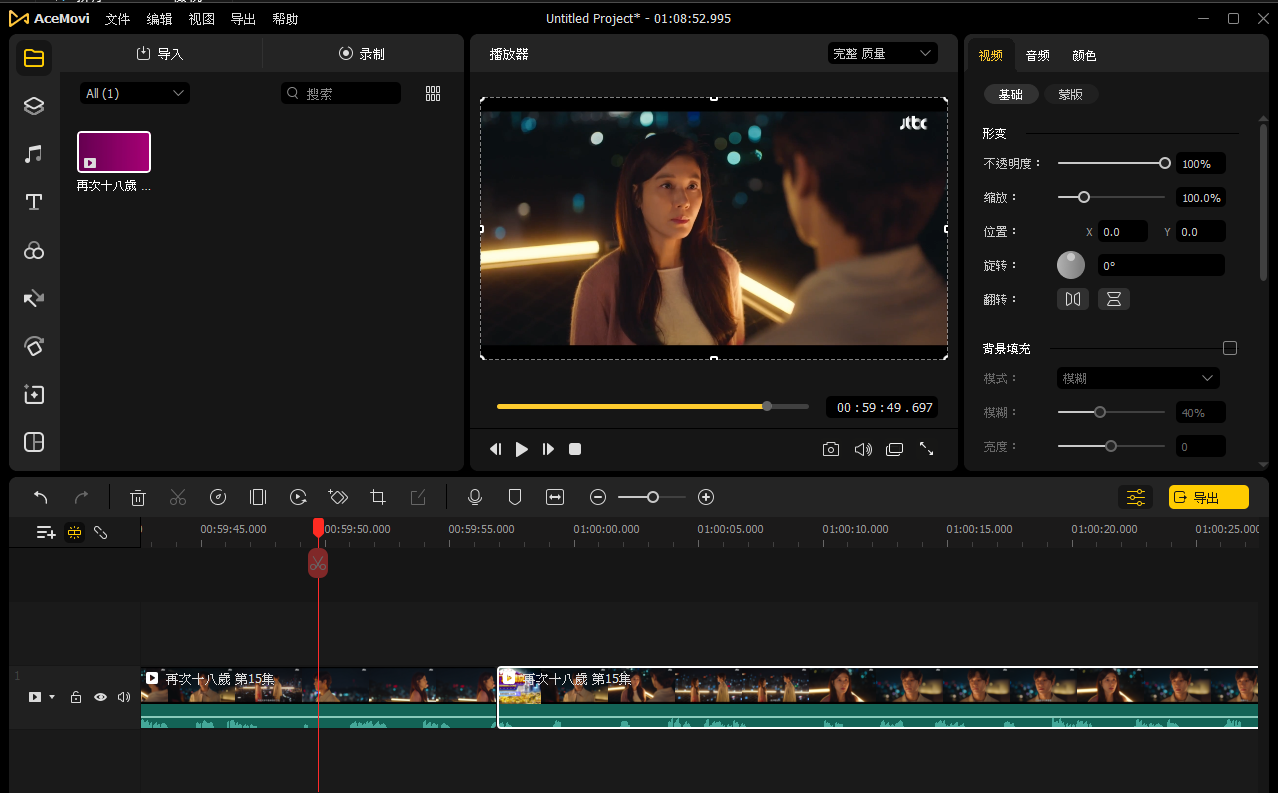Lock track 1 with the padlock icon
Viewport: 1278px width, 793px height.
coord(76,697)
